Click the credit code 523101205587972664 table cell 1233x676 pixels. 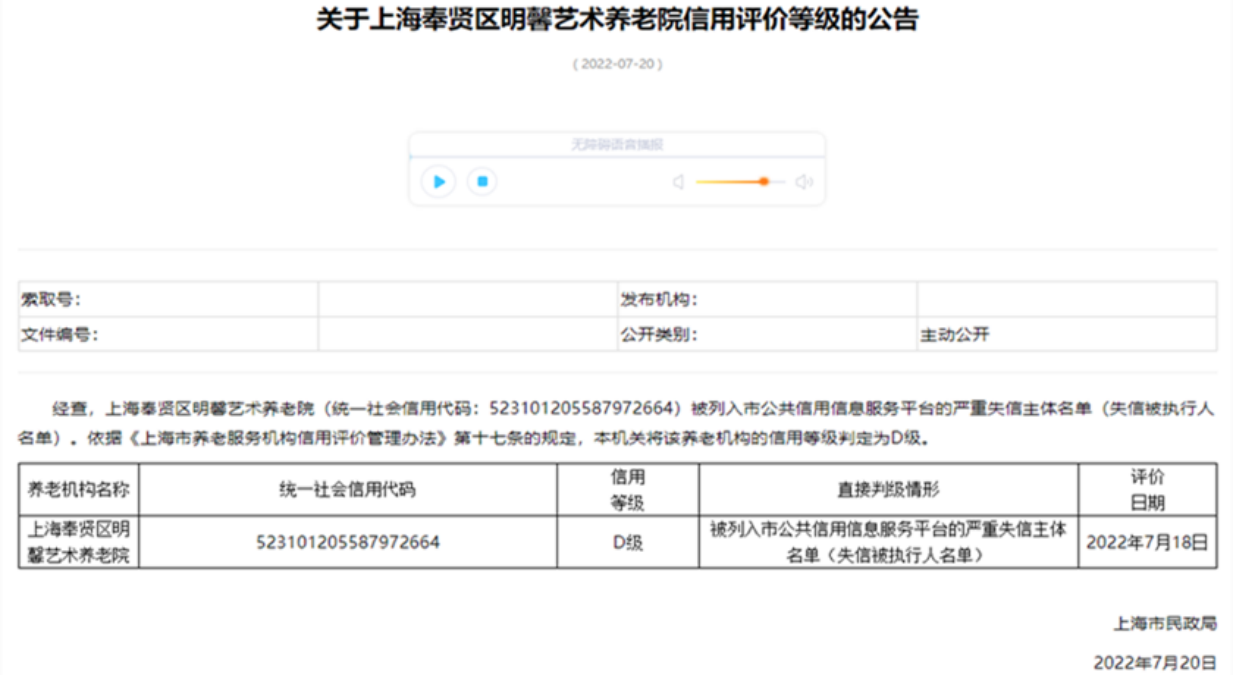(x=348, y=542)
